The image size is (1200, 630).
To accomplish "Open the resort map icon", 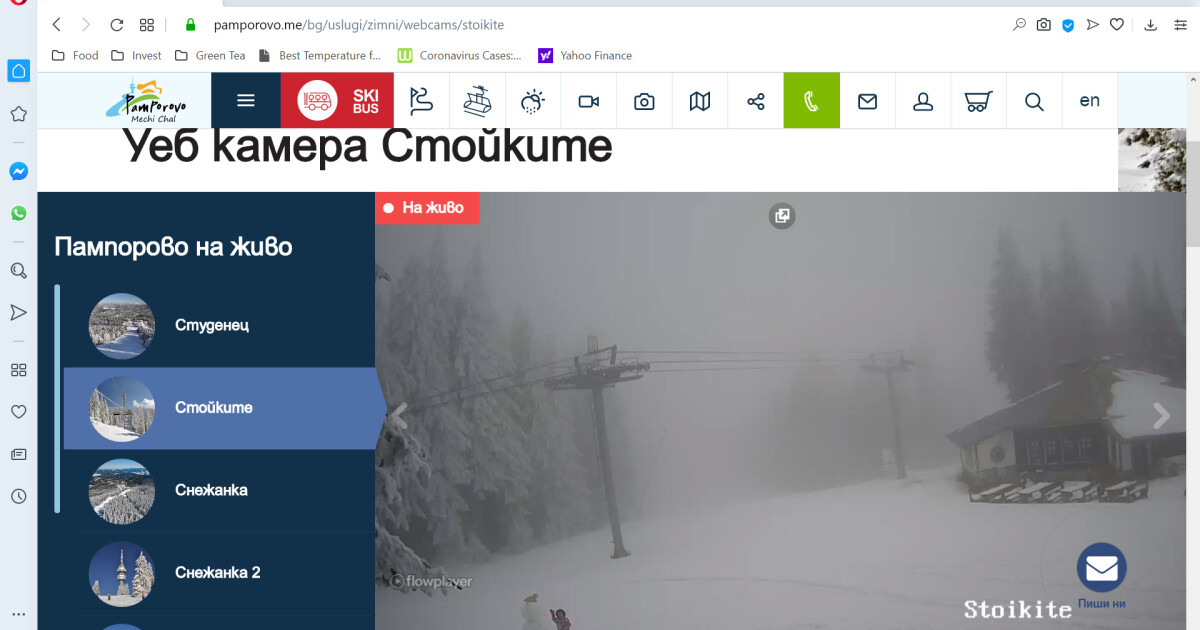I will click(x=700, y=101).
